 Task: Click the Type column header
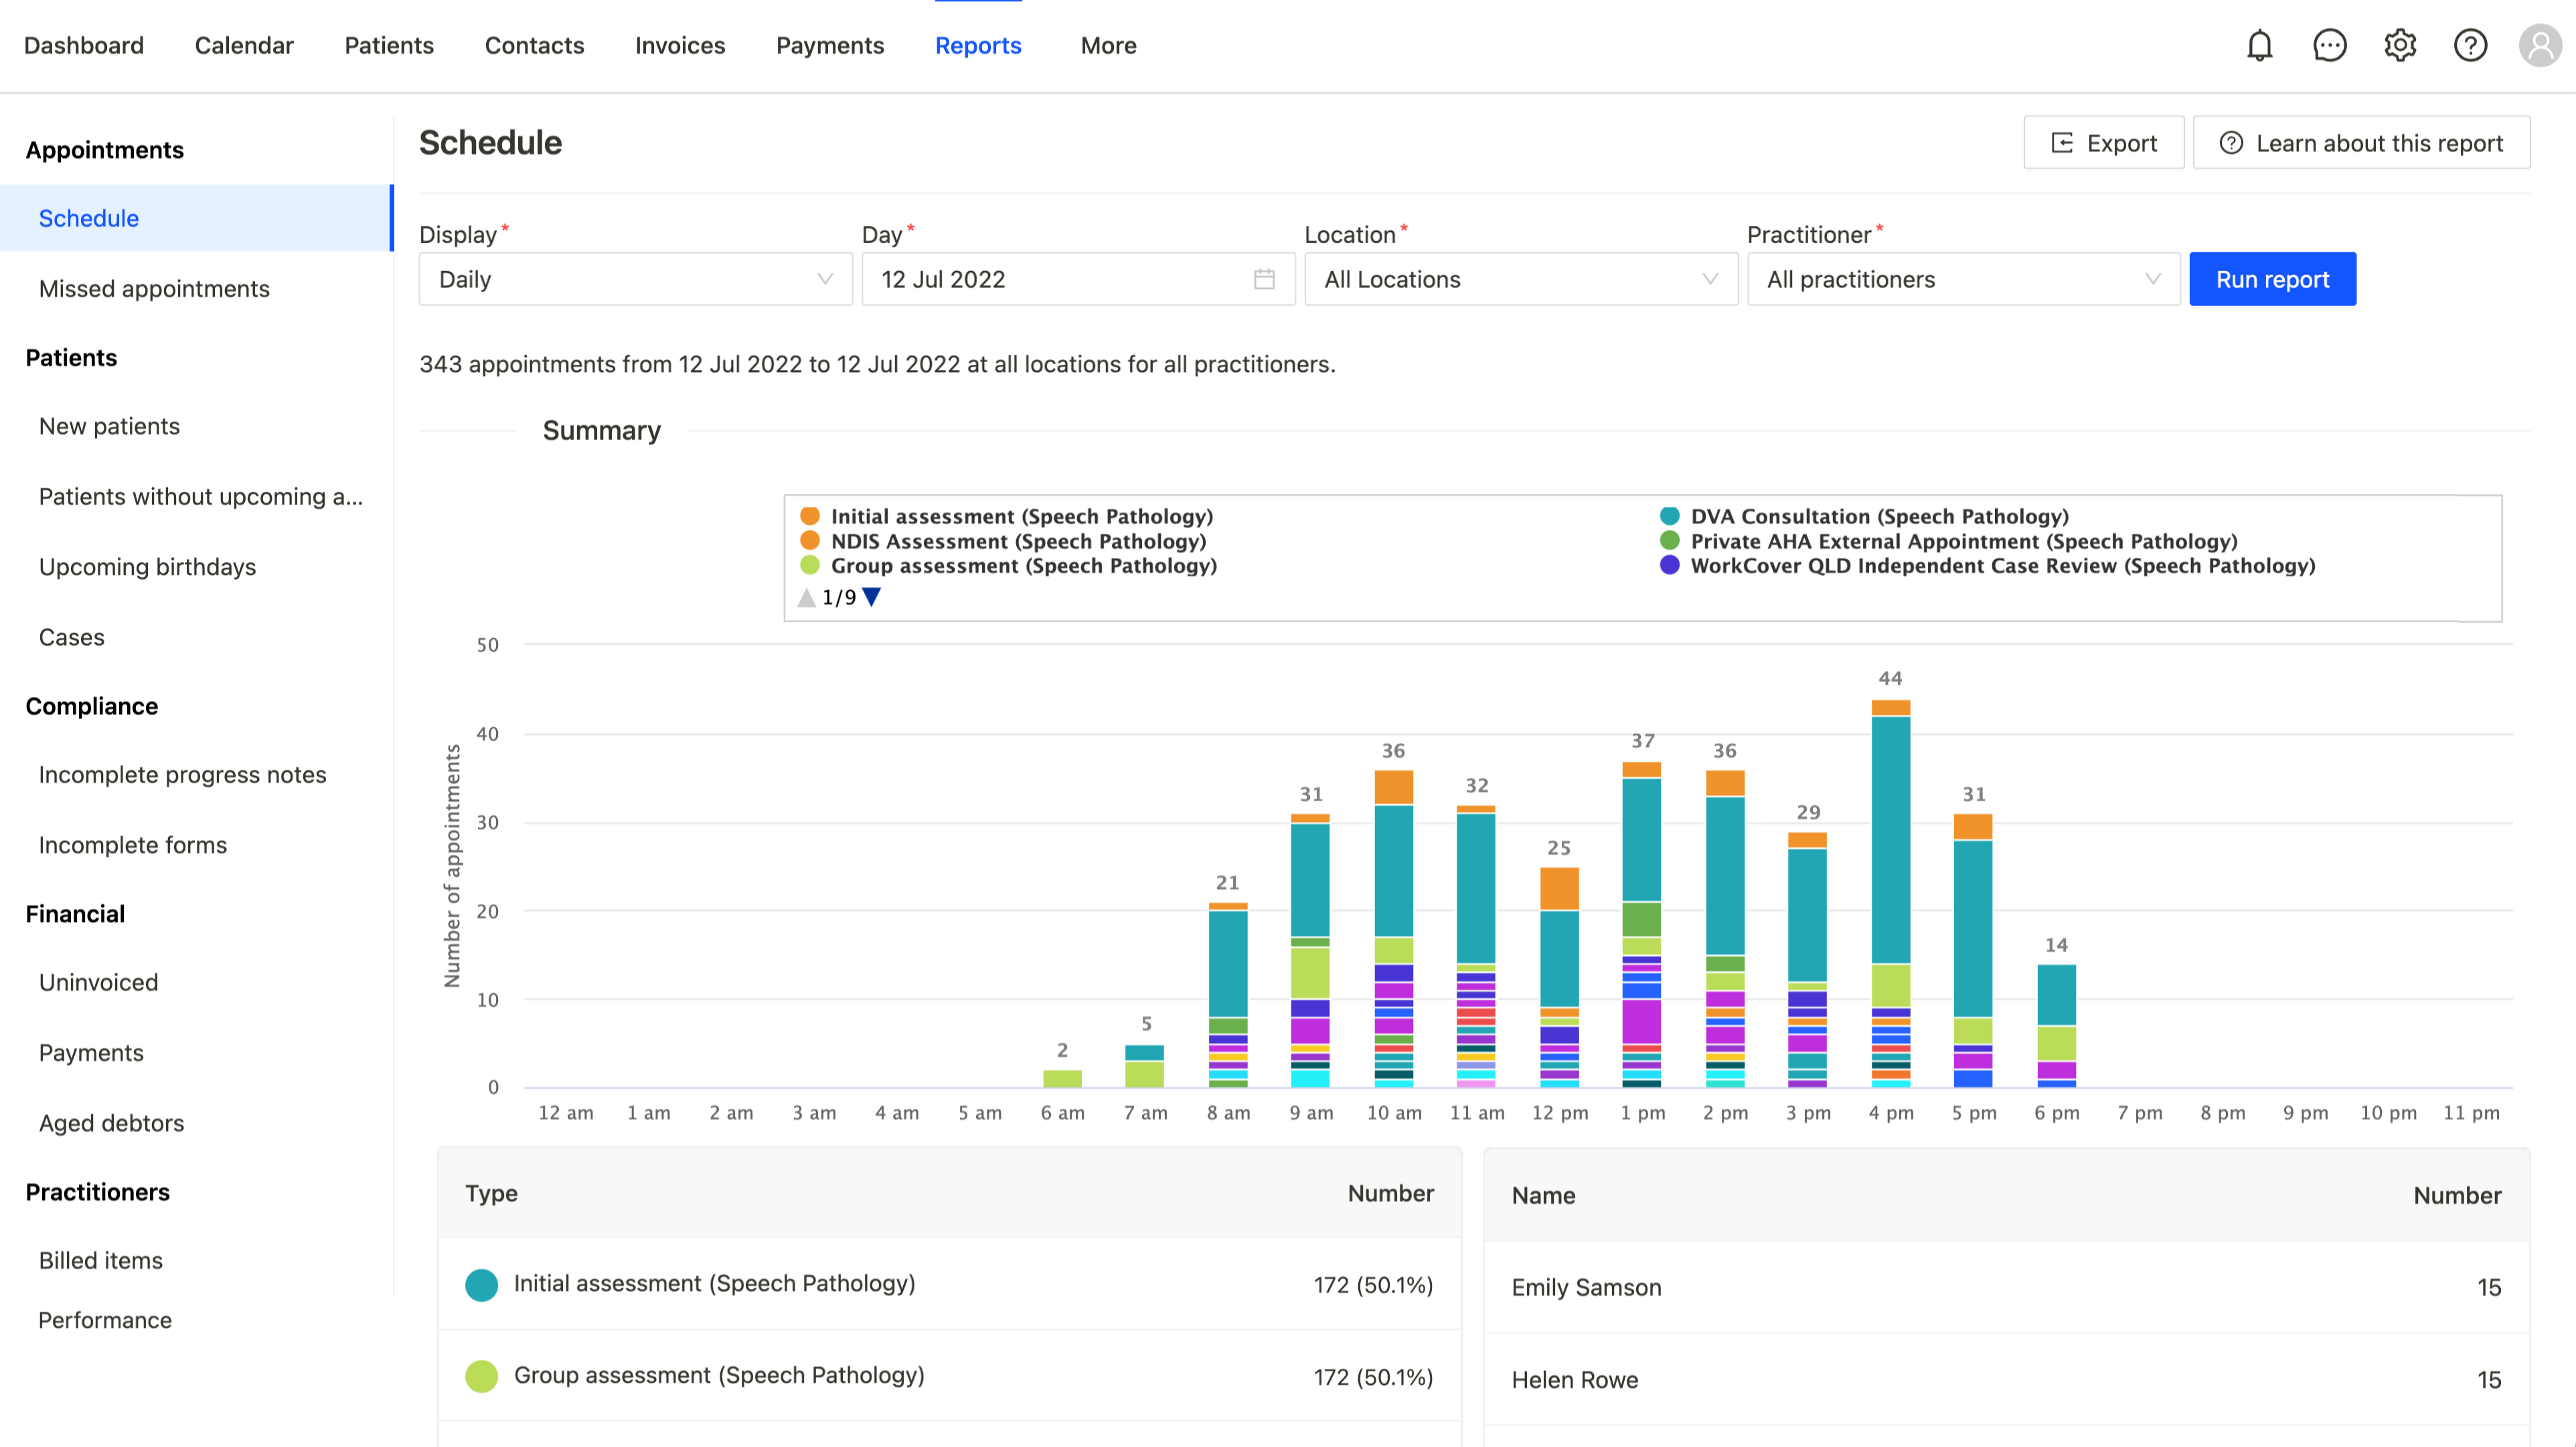click(491, 1193)
